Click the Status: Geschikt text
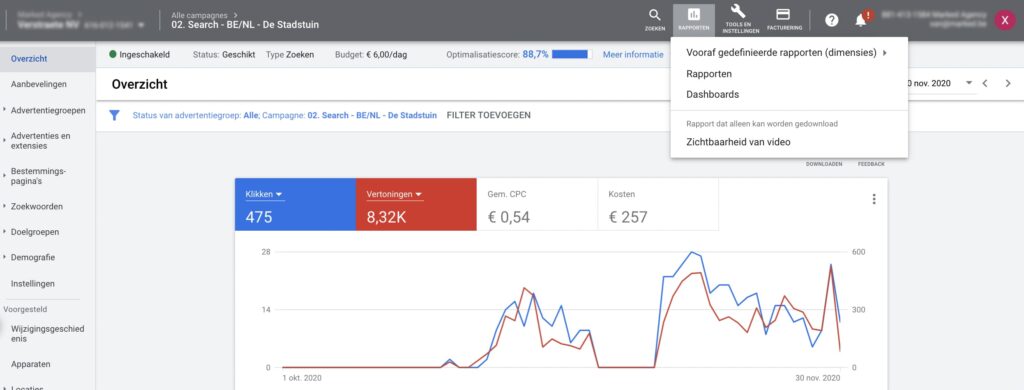Image resolution: width=1024 pixels, height=390 pixels. (x=224, y=55)
